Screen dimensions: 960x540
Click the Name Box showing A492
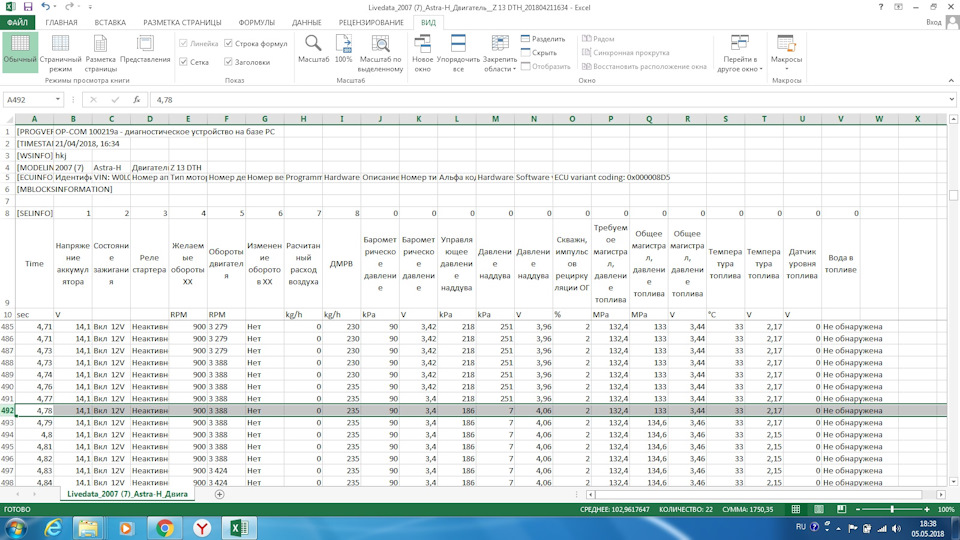[28, 100]
